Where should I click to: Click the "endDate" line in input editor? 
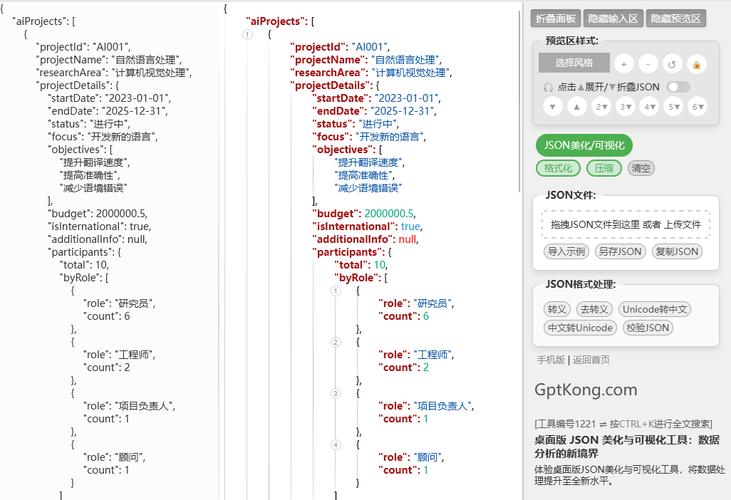(108, 111)
